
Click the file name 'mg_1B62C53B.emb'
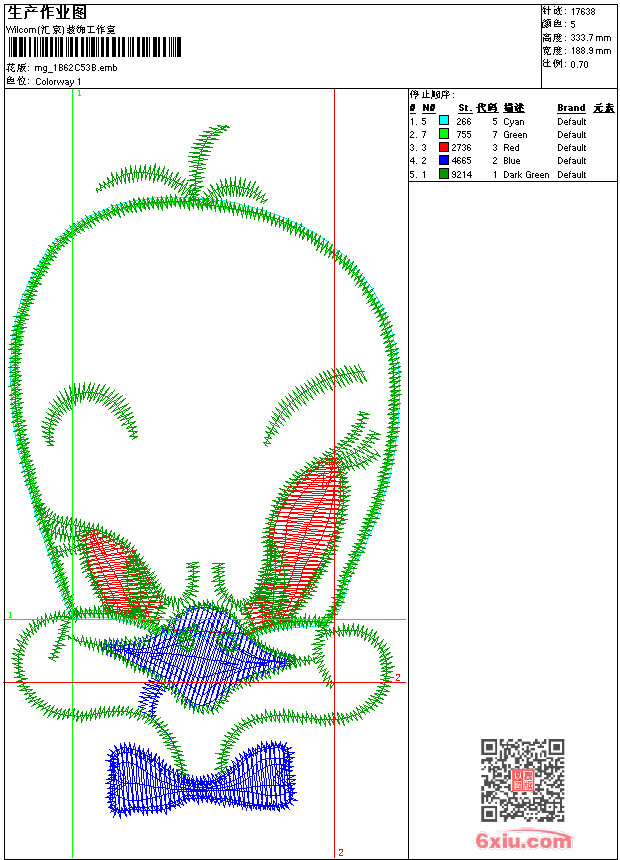(76, 68)
